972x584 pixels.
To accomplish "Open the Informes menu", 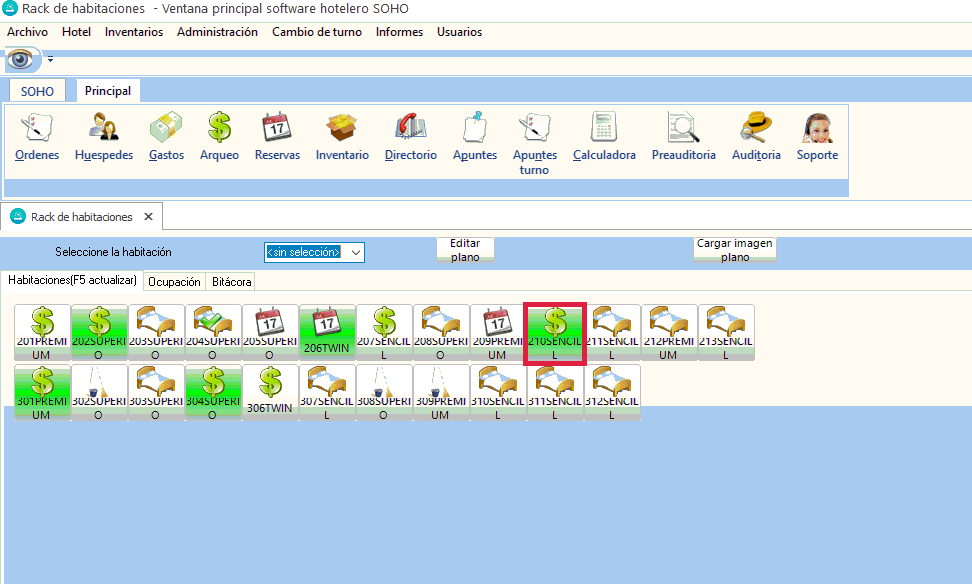I will tap(399, 32).
